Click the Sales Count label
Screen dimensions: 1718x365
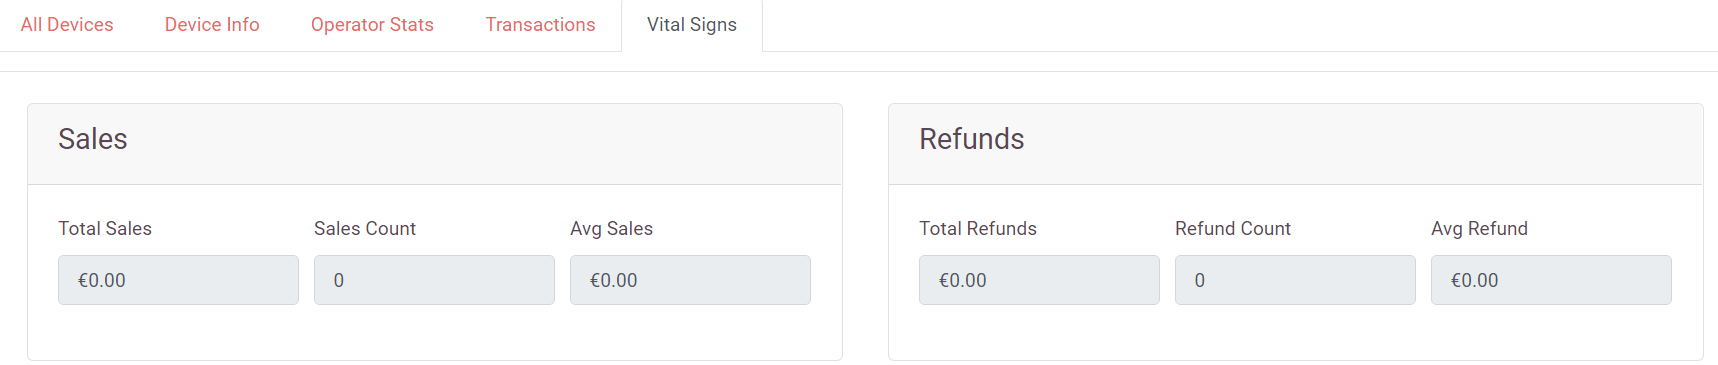[365, 229]
